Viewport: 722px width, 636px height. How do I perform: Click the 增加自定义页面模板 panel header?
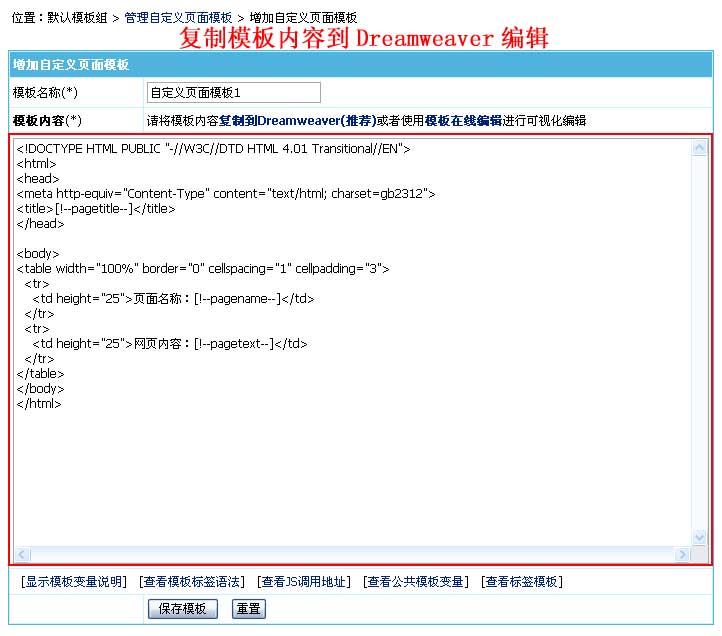361,64
